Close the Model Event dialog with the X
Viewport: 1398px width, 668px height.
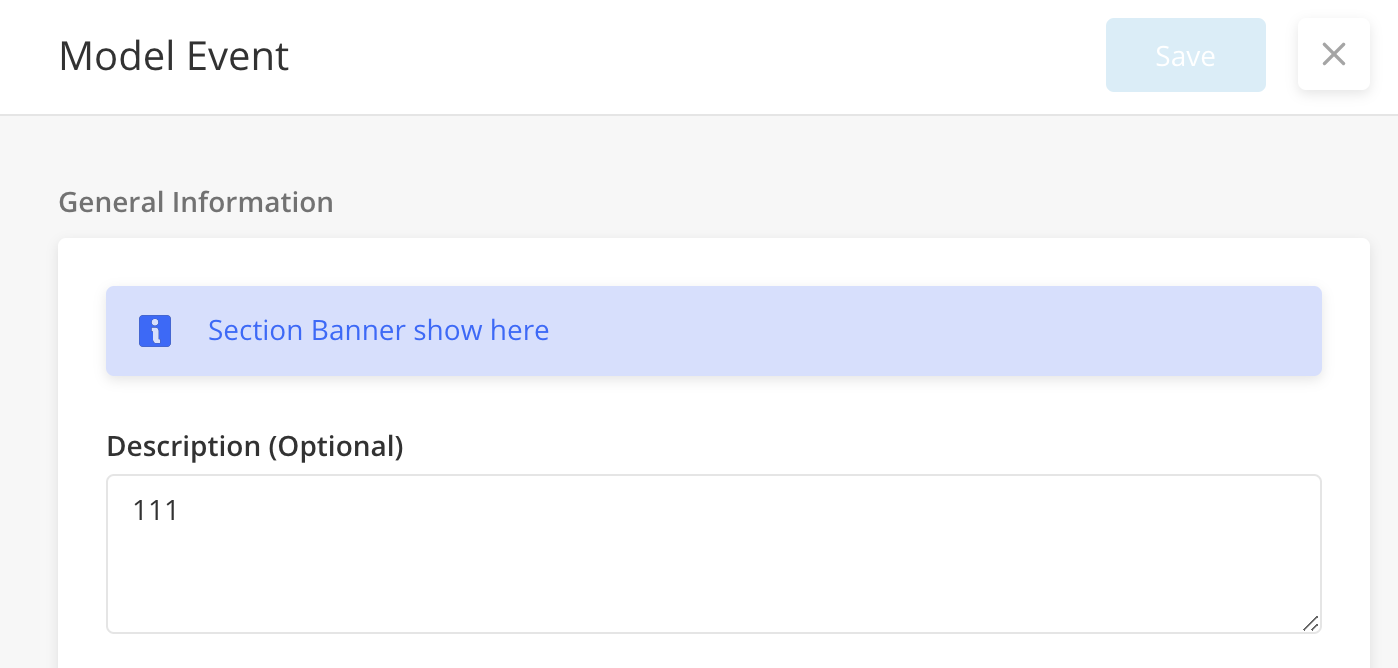click(x=1333, y=54)
